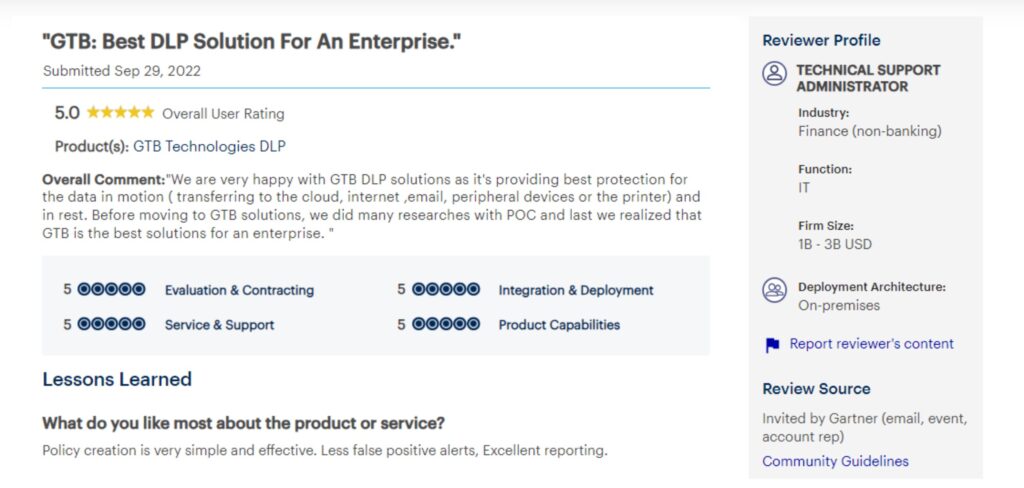The image size is (1024, 488).
Task: Click the Evaluation & Contracting rating circles
Action: 111,289
